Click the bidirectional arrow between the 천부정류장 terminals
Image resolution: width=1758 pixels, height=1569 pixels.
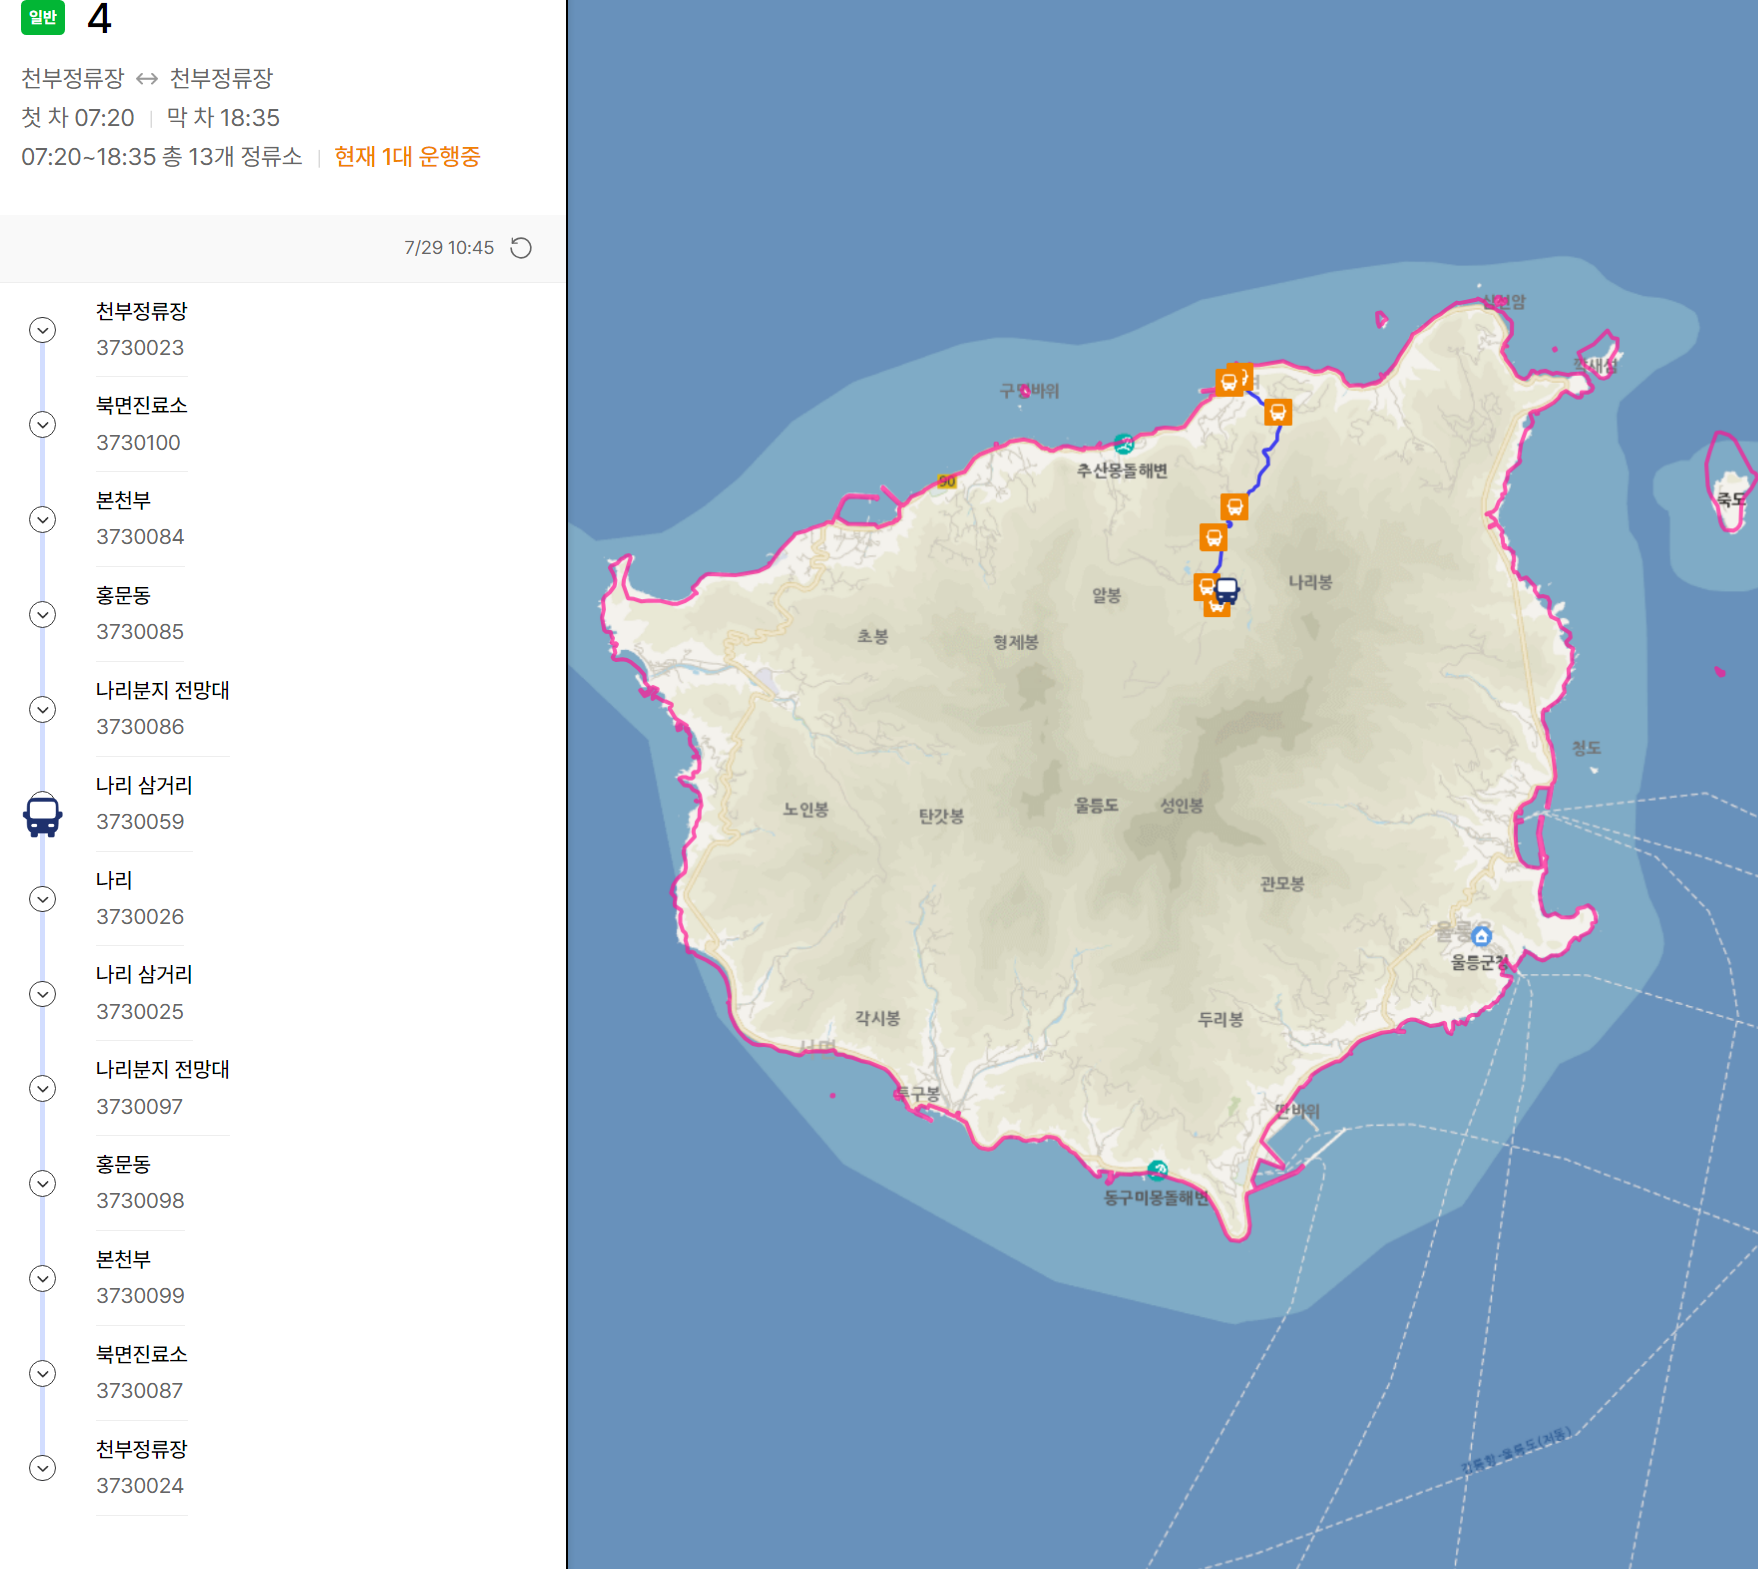tap(147, 79)
